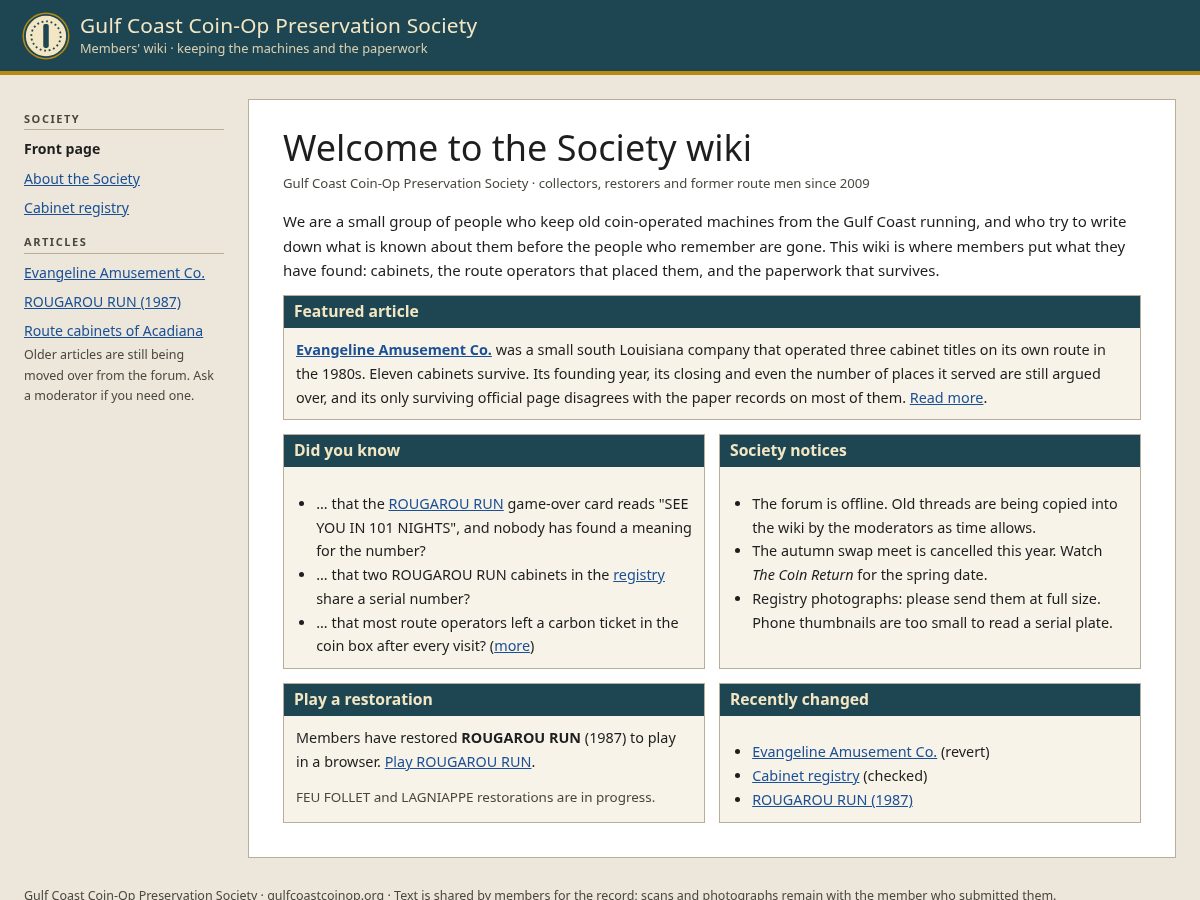Image resolution: width=1200 pixels, height=900 pixels.
Task: Click the footer text with gulfcoastcoinop.org
Action: tap(540, 895)
